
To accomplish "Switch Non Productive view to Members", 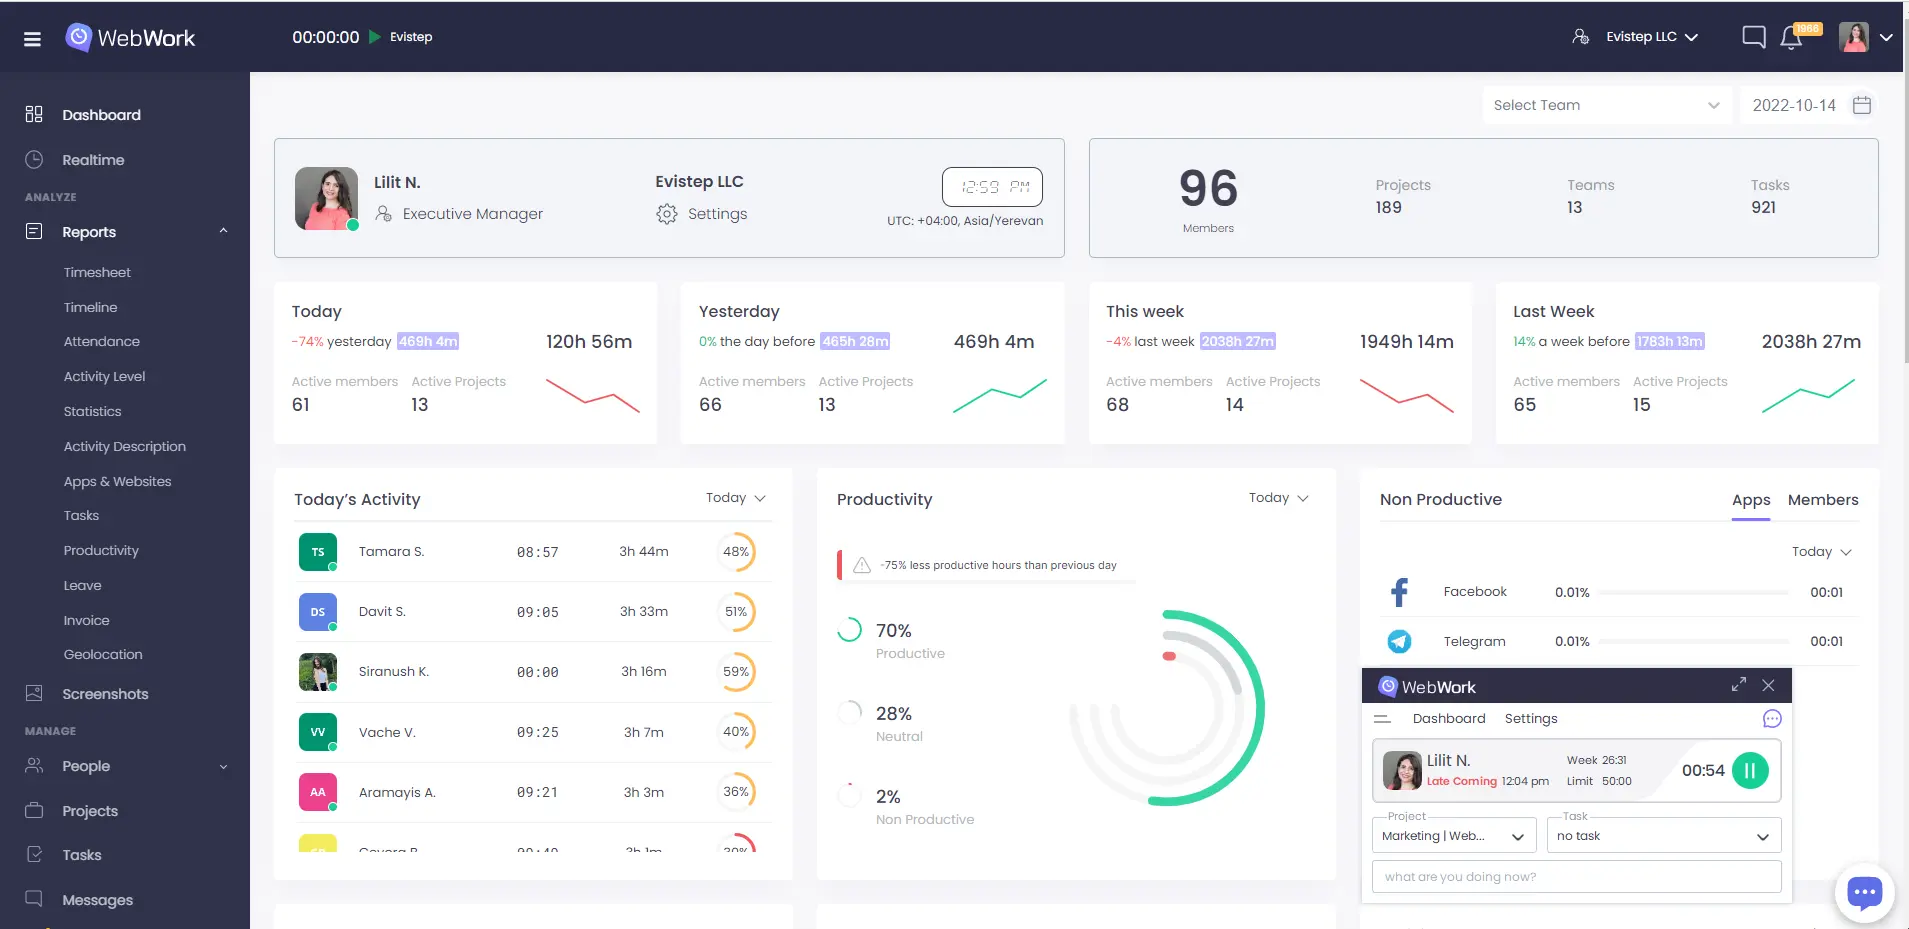I will click(1822, 500).
